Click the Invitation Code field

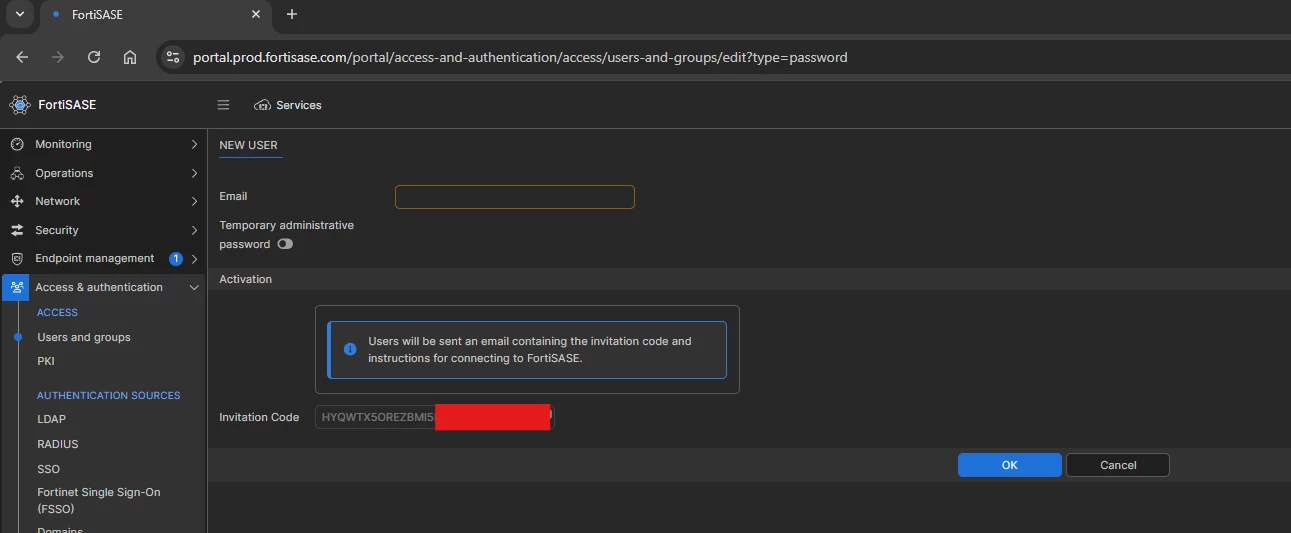434,417
